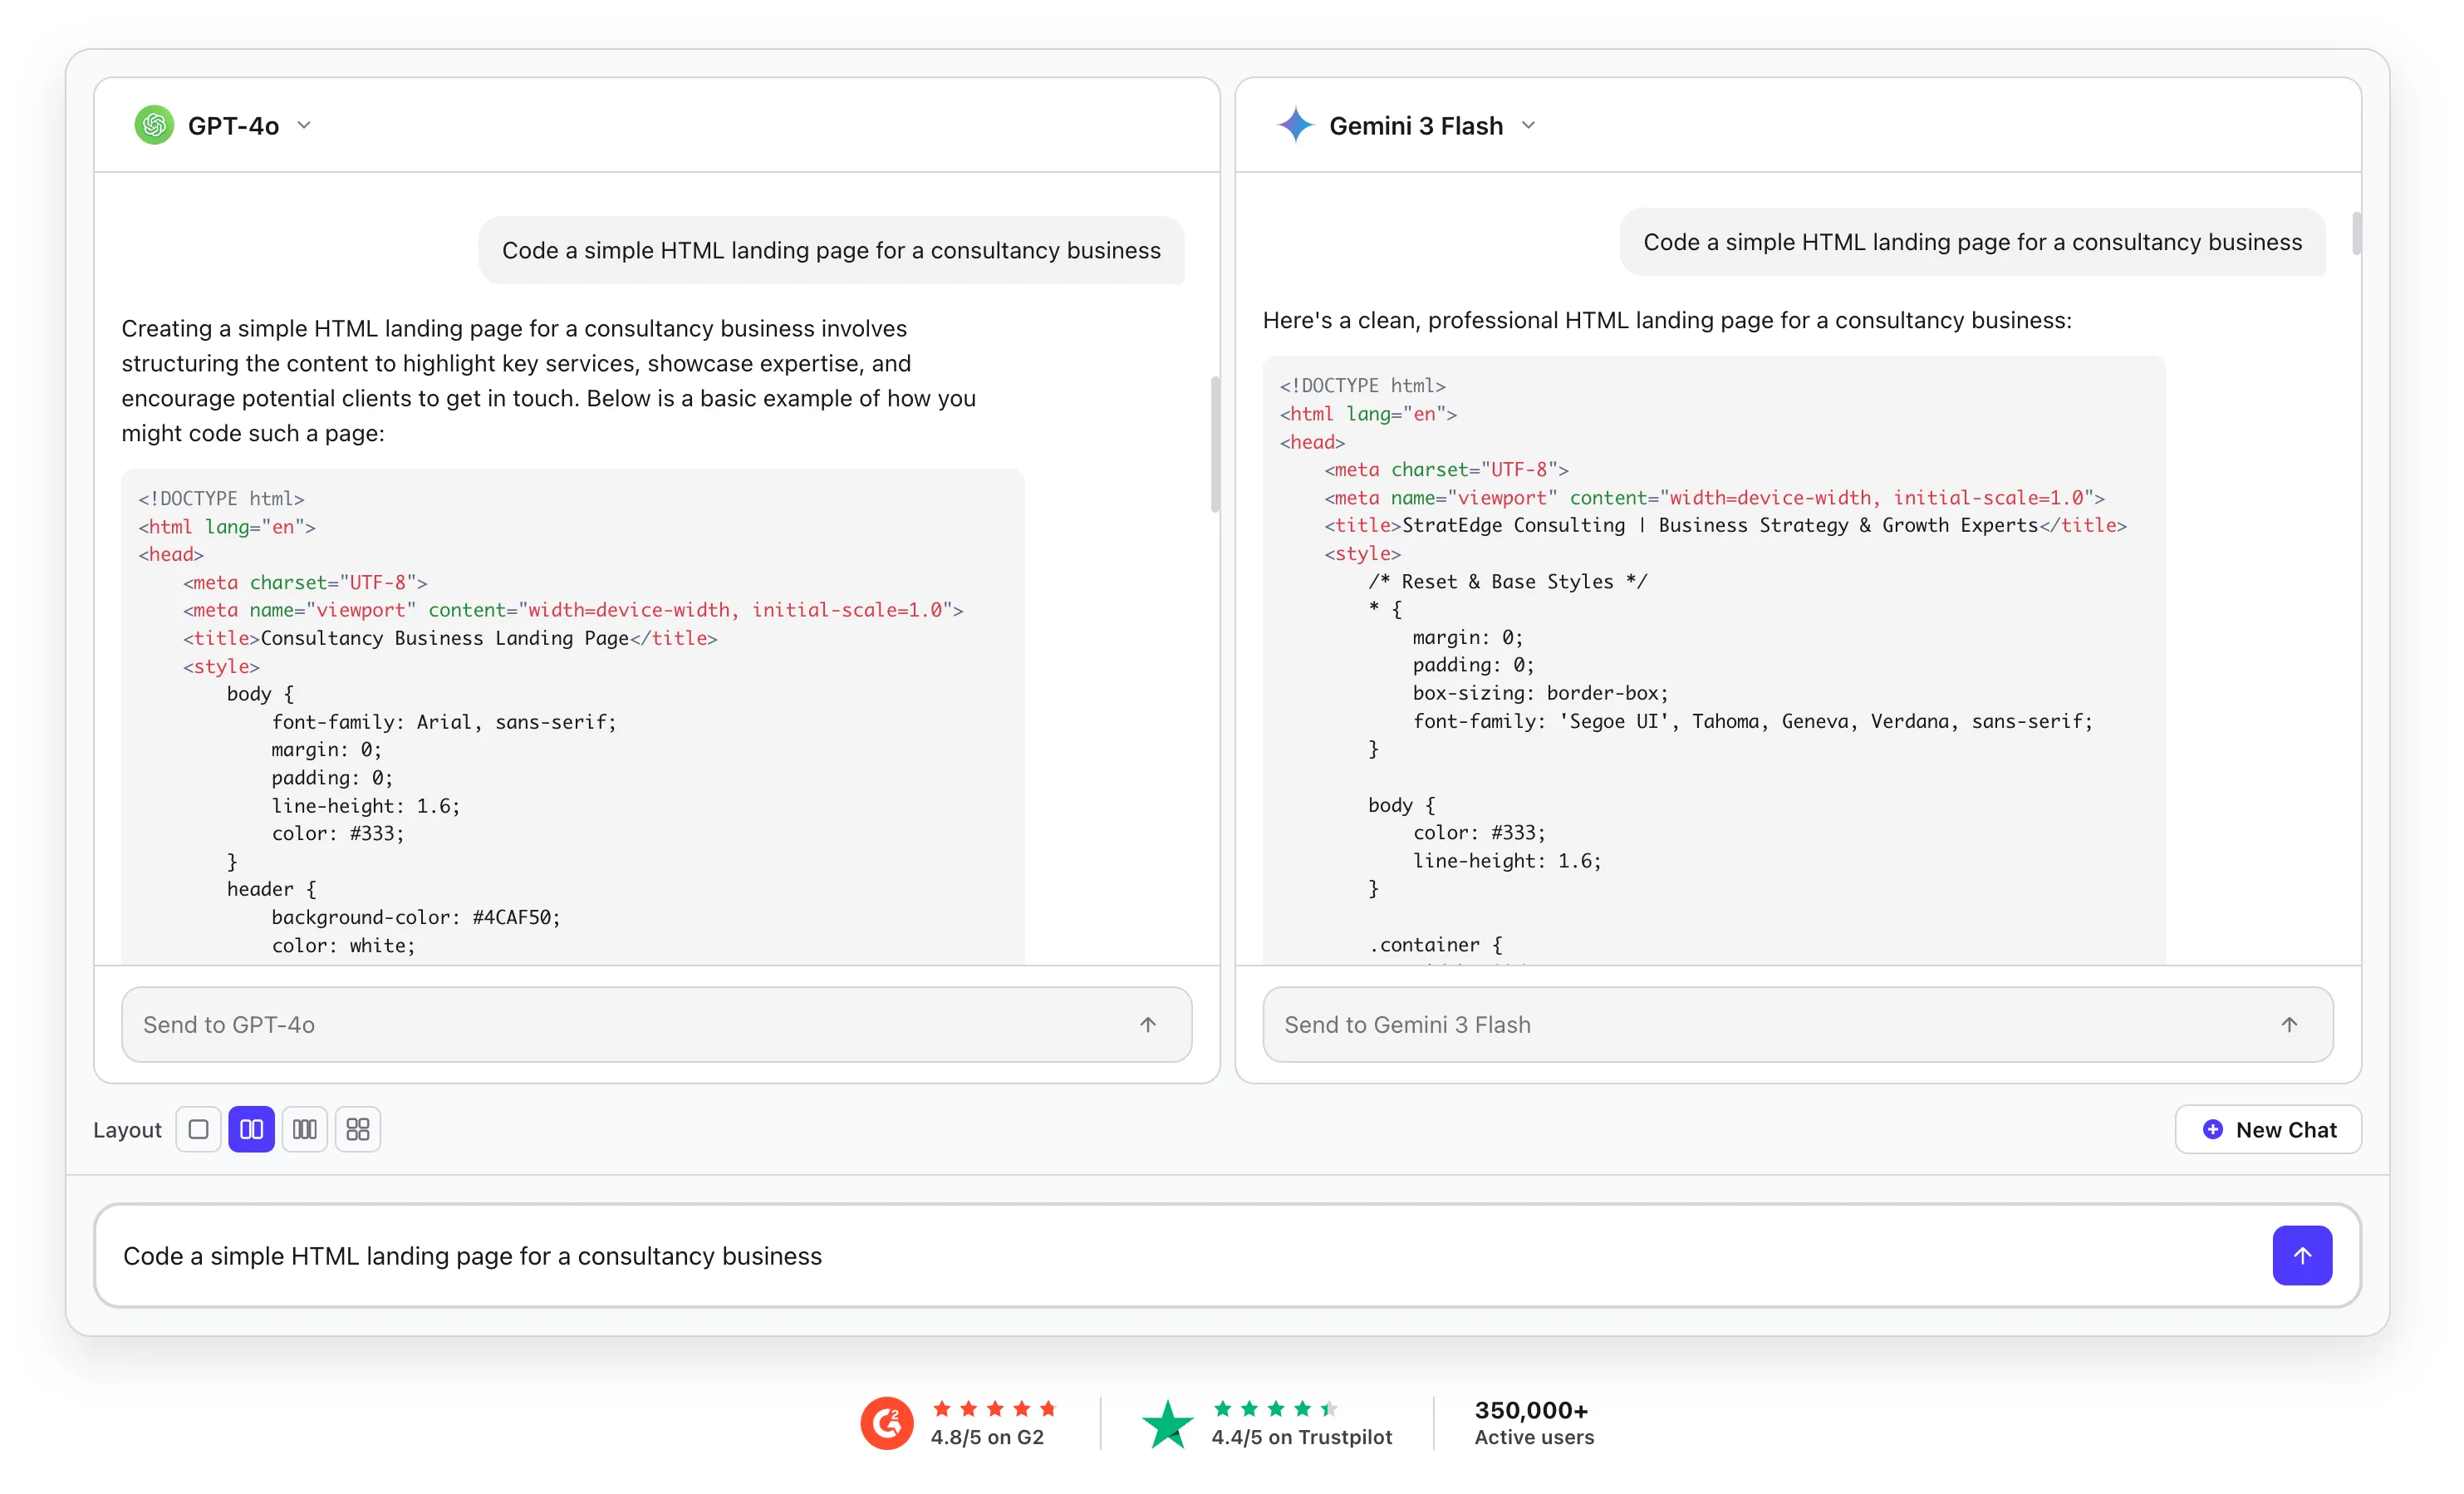2464x1494 pixels.
Task: Click the Gemini 3 Flash sparkle icon
Action: [x=1295, y=125]
